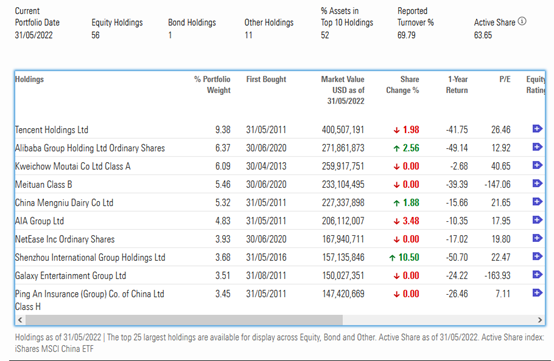
Task: Sort by % Portfolio Weight column header
Action: tap(212, 85)
